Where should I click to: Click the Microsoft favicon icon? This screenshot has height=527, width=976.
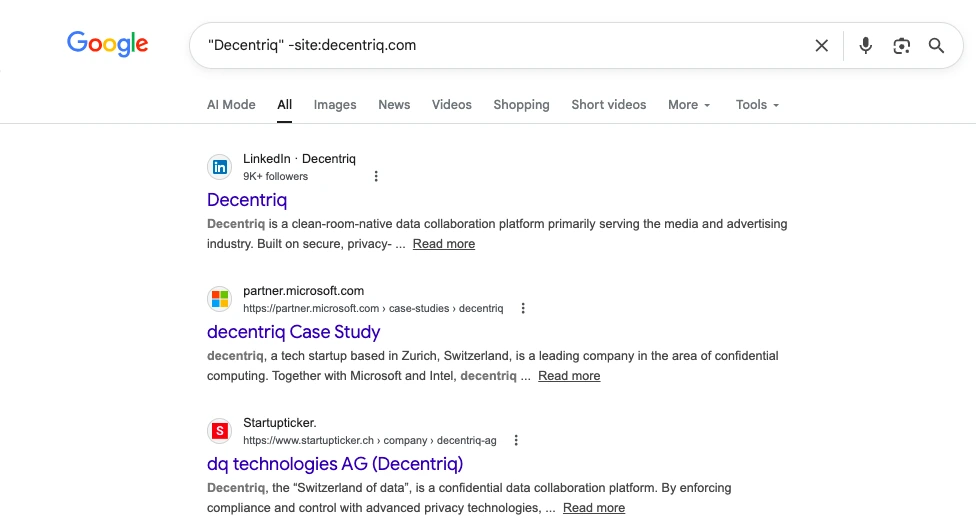click(x=219, y=299)
